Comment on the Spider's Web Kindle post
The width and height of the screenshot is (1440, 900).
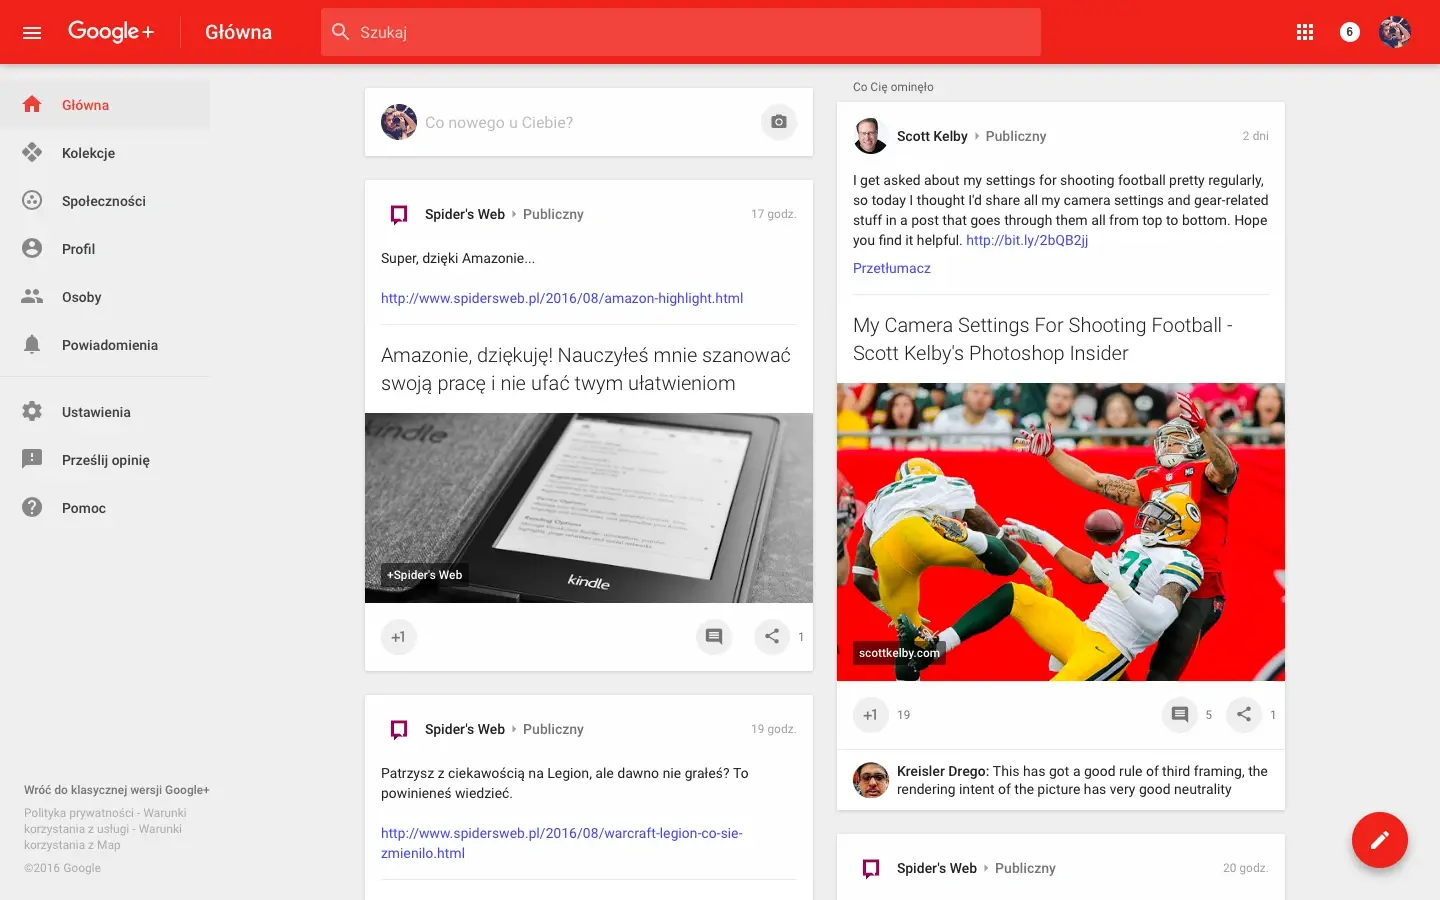tap(713, 636)
